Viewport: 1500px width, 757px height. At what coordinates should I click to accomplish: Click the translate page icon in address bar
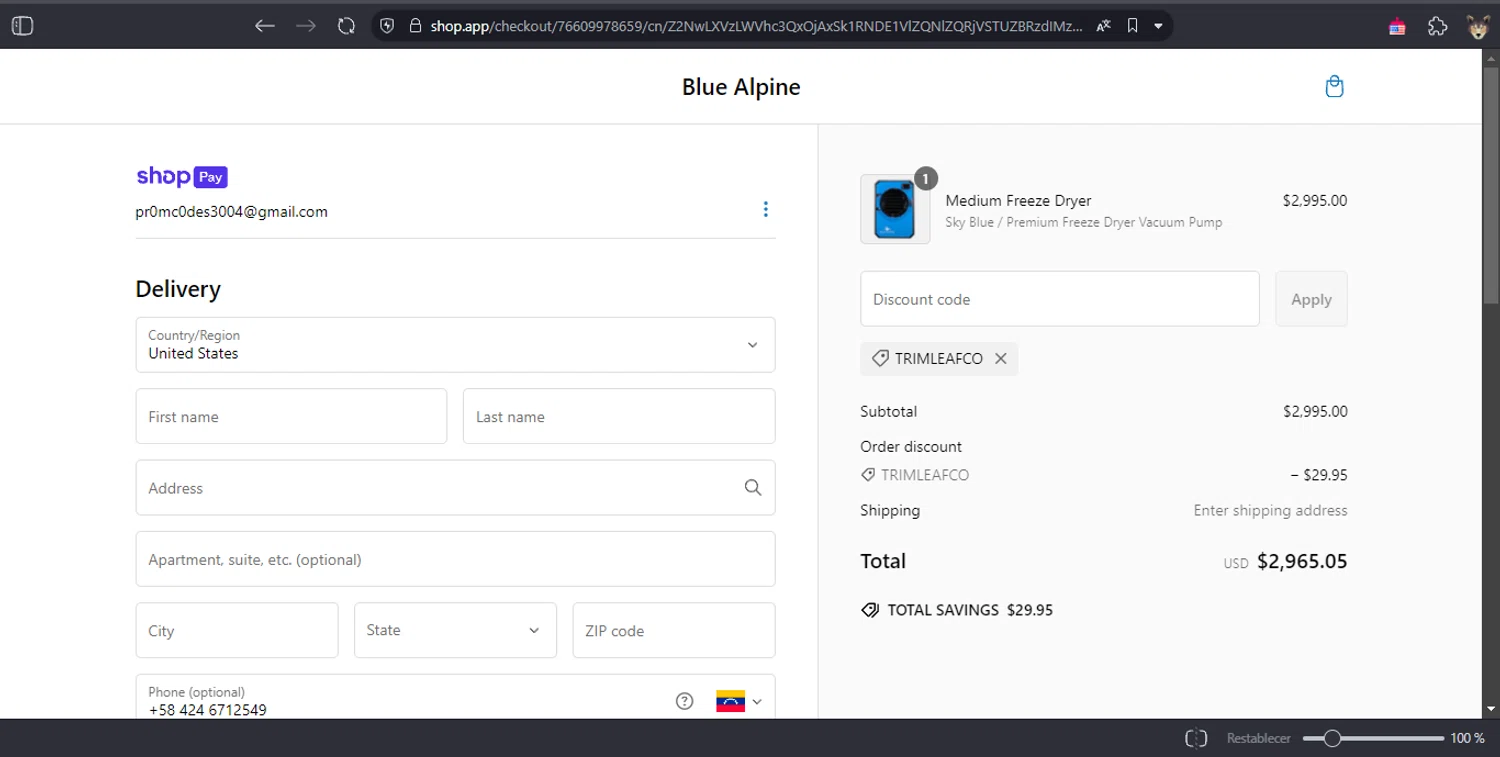1104,26
